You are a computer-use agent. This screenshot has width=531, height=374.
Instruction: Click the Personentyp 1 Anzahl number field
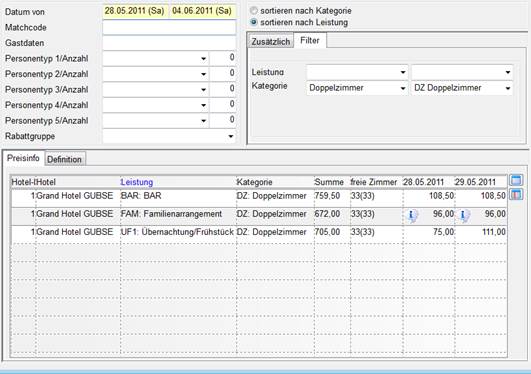223,58
